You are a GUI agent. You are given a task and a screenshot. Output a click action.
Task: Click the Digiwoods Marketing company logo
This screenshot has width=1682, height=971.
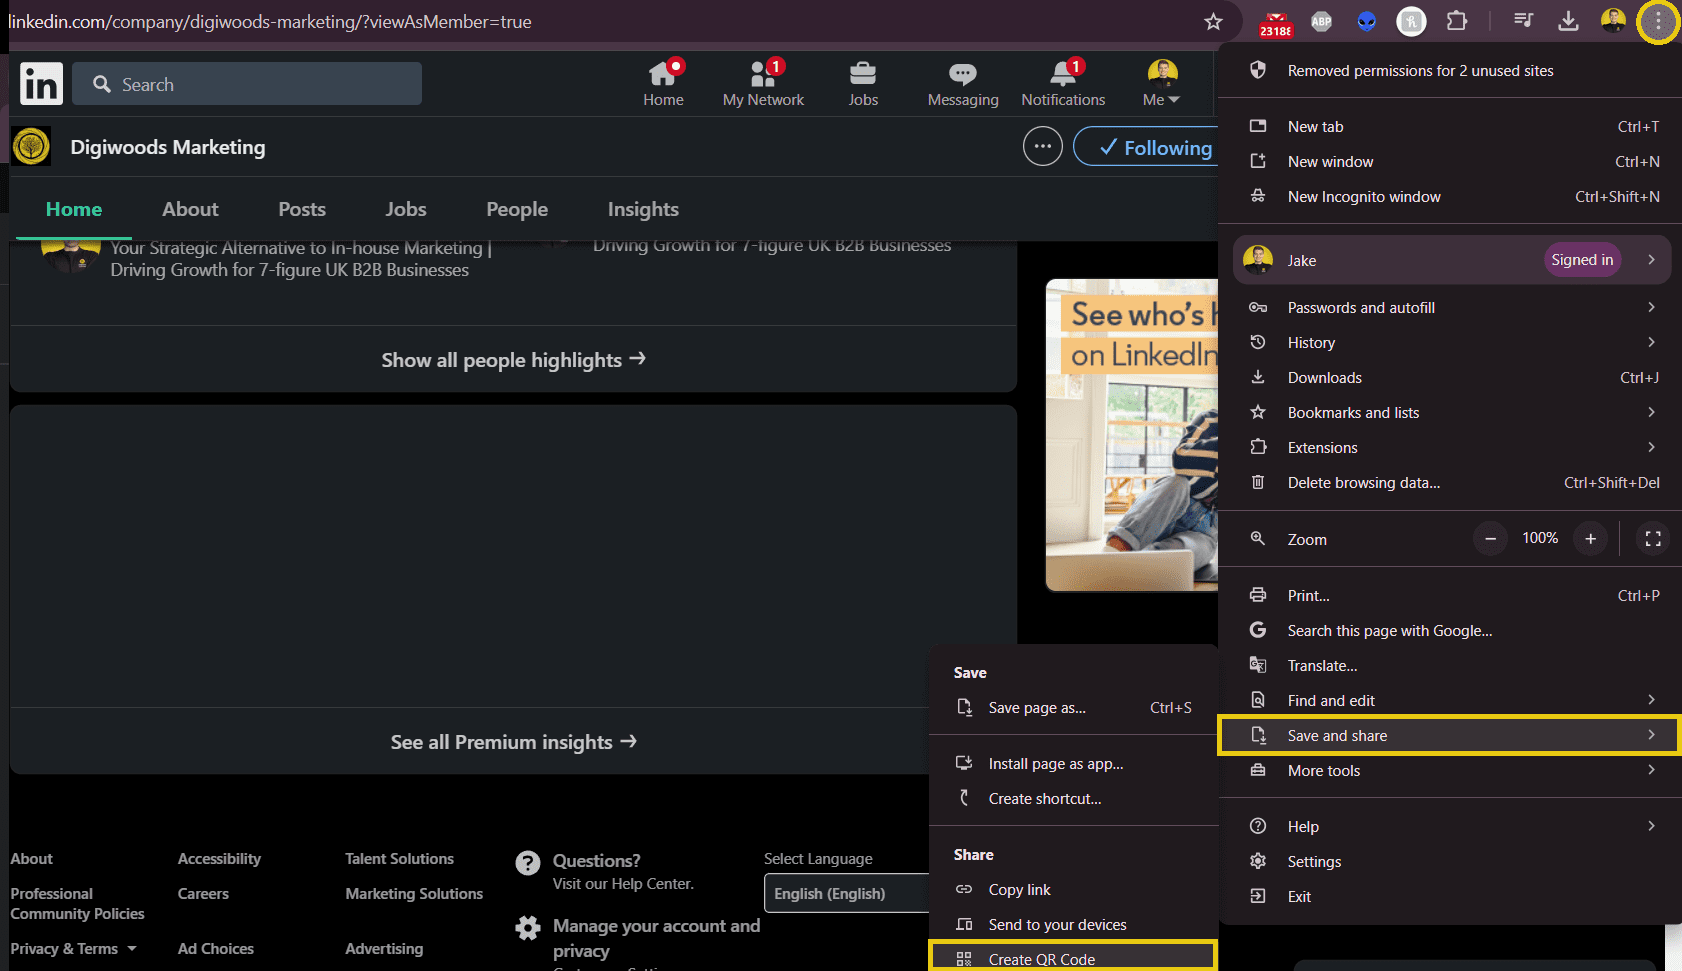click(x=32, y=147)
